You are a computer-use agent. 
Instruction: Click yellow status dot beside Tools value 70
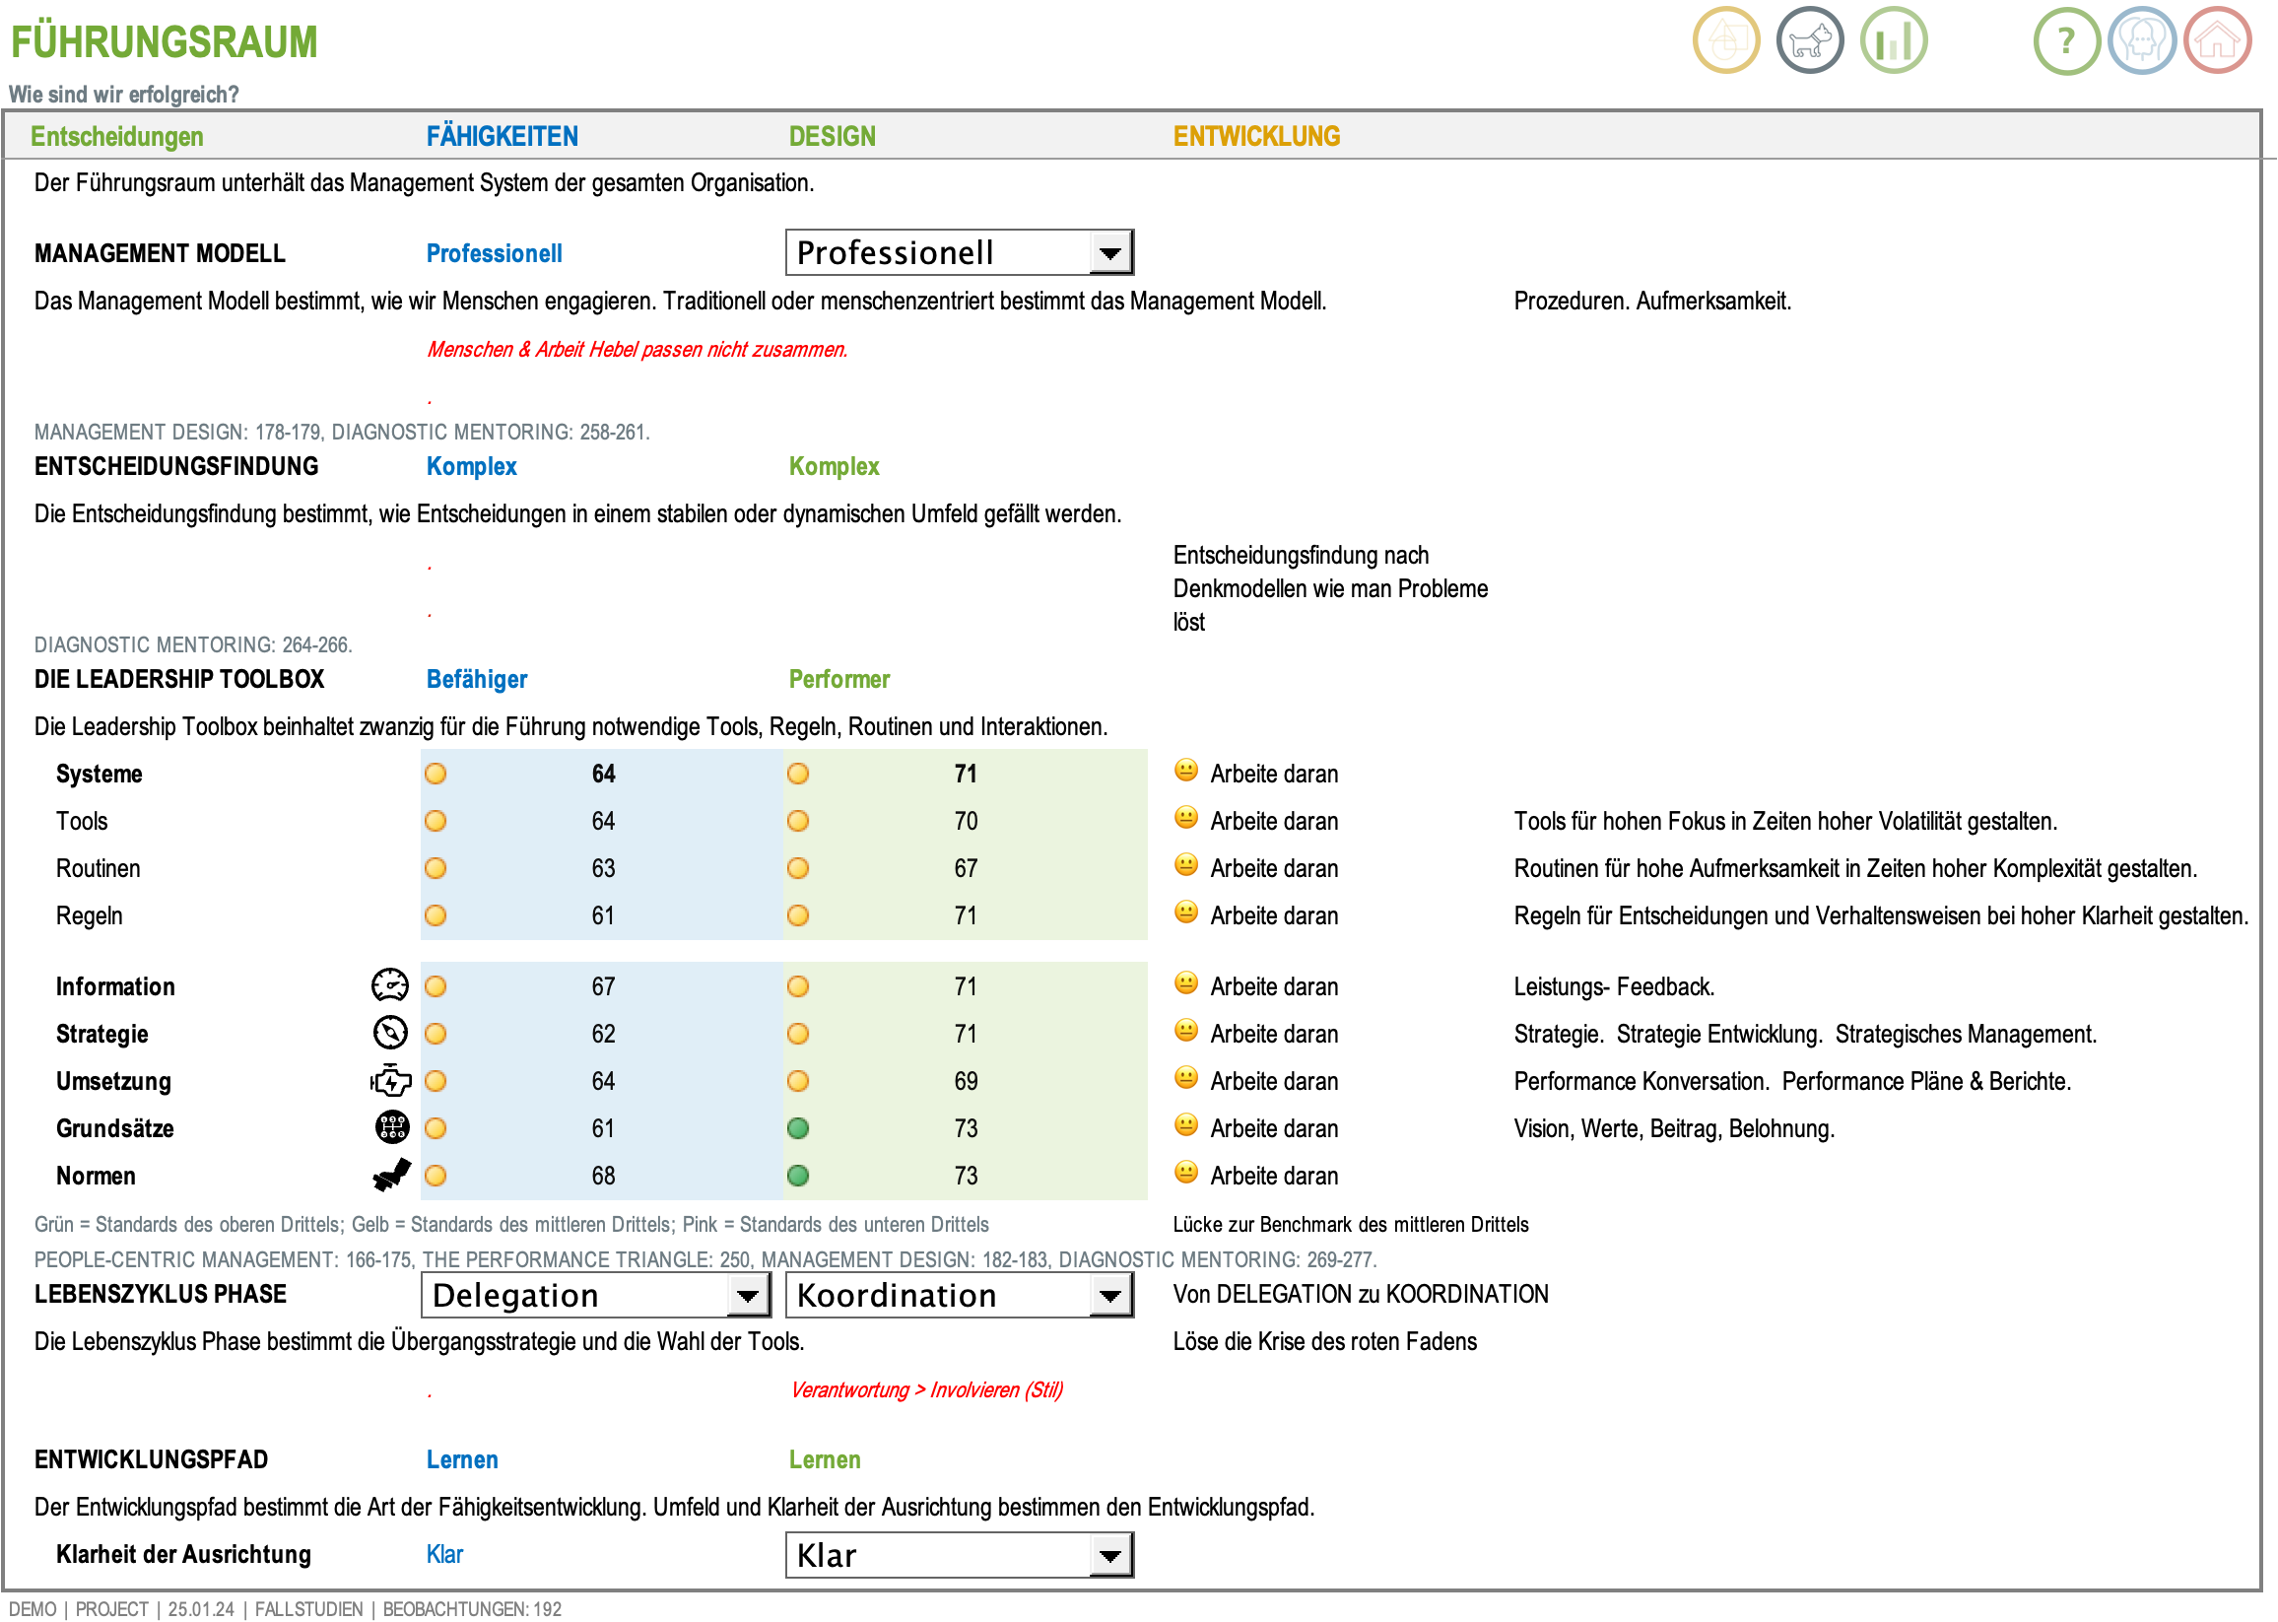[x=797, y=820]
